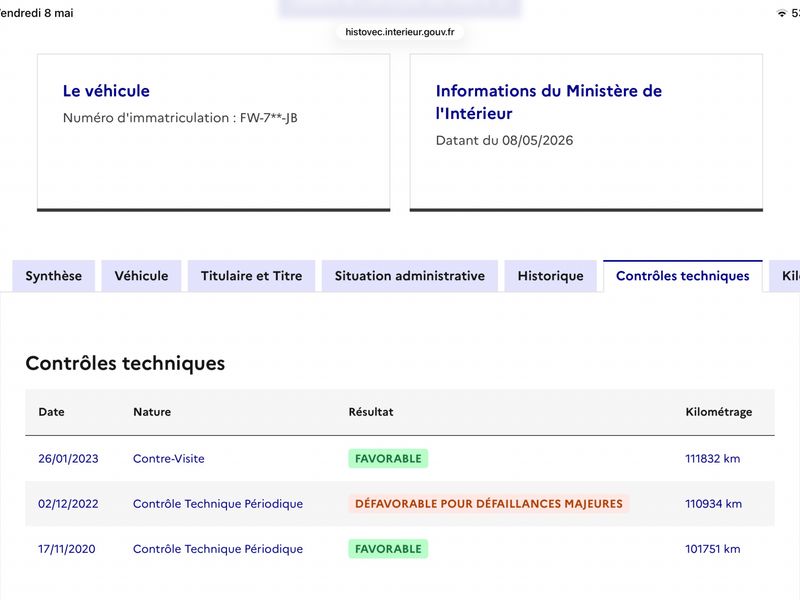Open the Synthèse tab
This screenshot has height=600, width=800.
pyautogui.click(x=54, y=276)
